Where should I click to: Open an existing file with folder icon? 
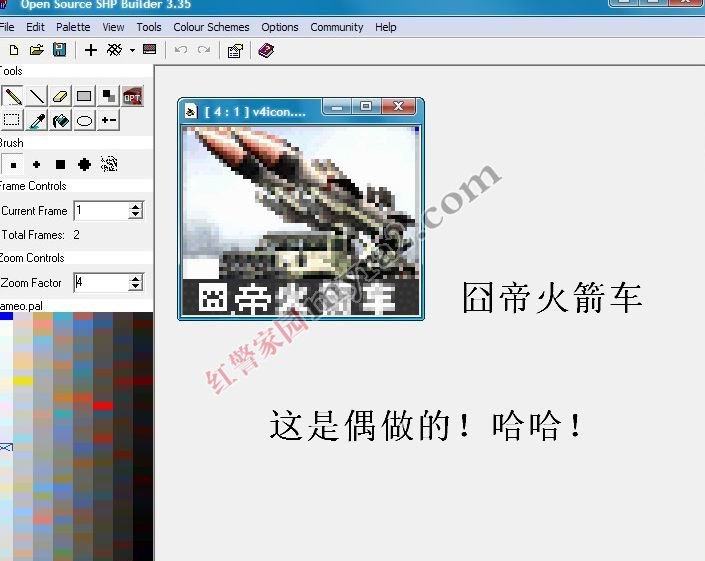pyautogui.click(x=36, y=50)
